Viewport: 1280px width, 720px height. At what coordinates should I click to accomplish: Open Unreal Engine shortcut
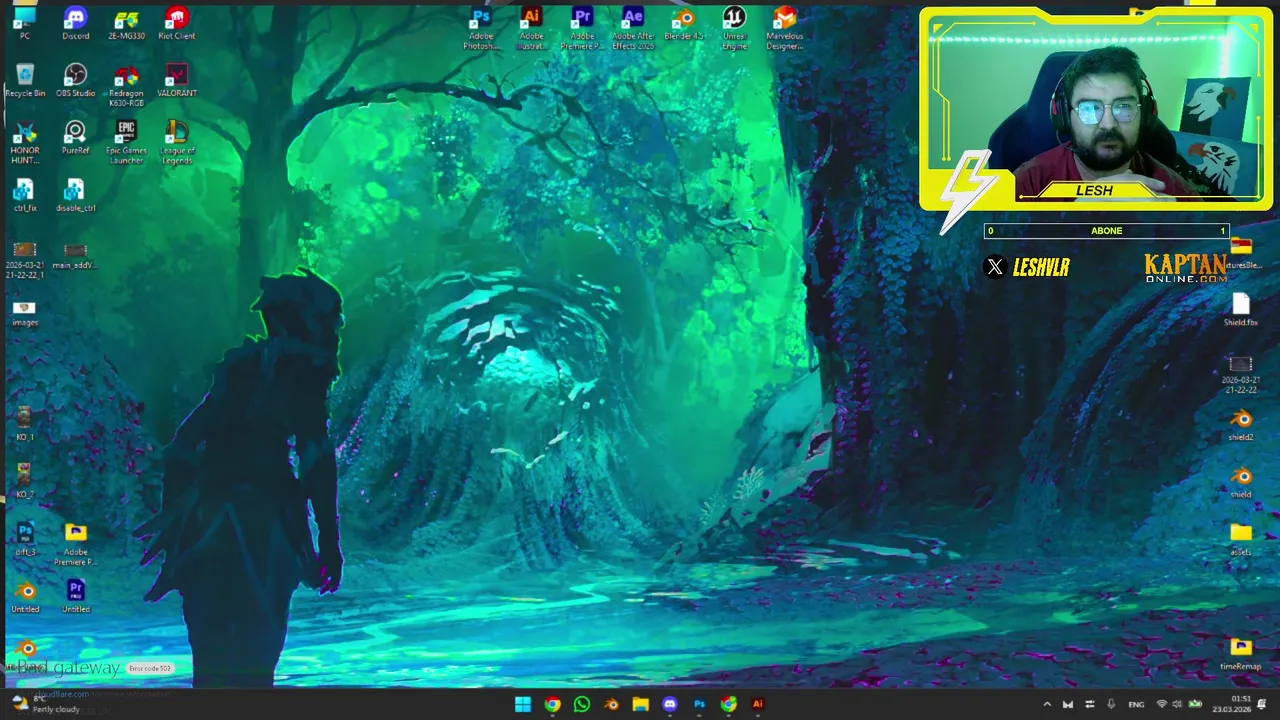tap(734, 28)
